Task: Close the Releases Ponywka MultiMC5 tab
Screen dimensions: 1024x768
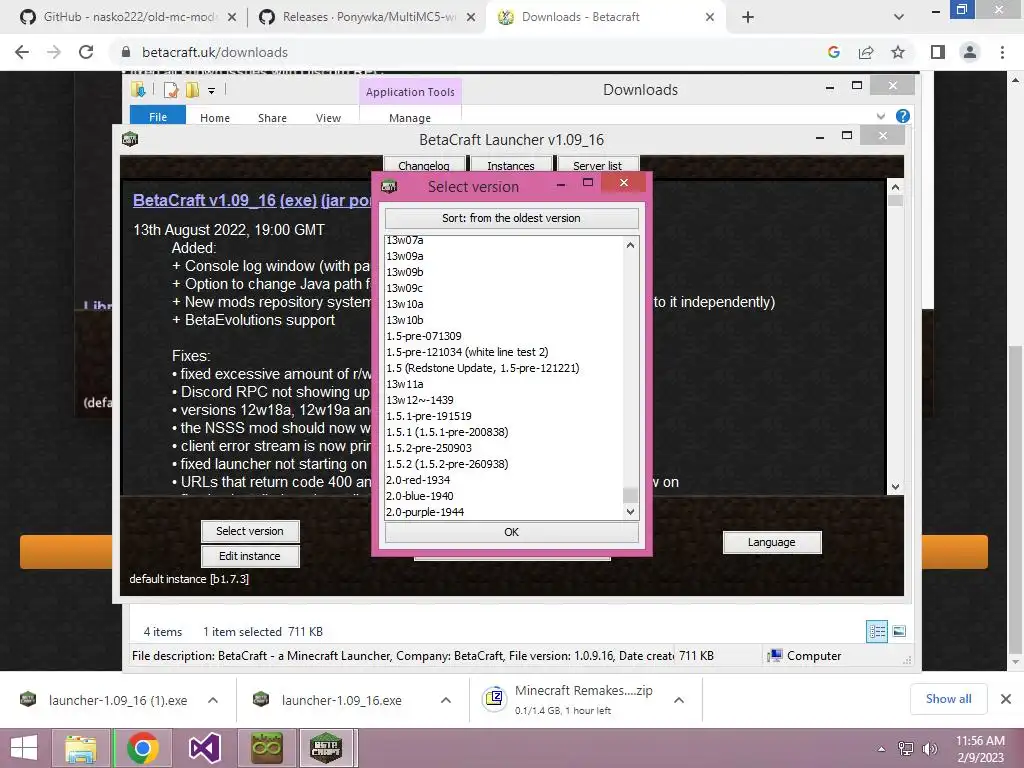Action: point(471,17)
